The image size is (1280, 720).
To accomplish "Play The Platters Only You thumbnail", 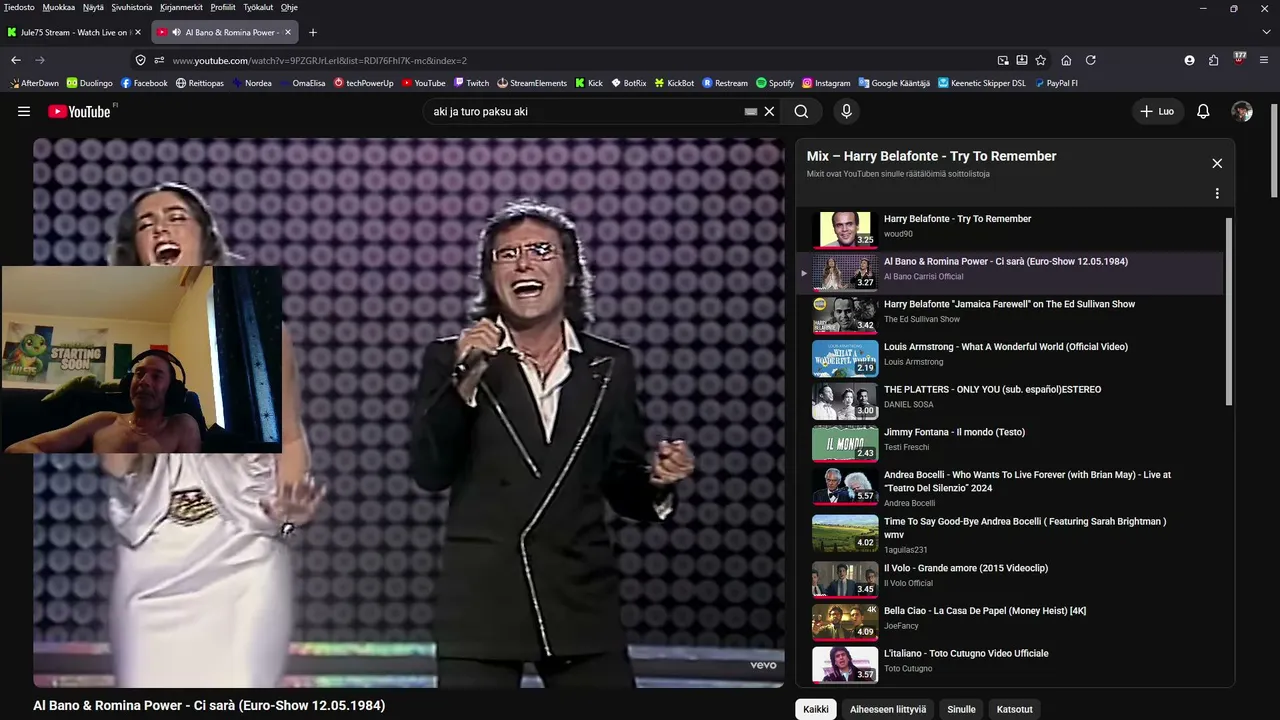I will coord(845,400).
